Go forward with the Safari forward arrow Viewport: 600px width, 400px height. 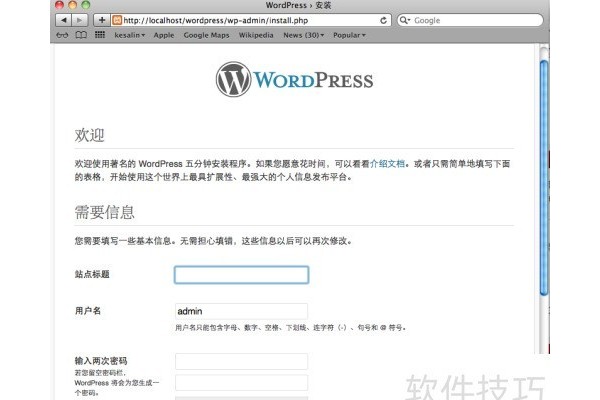[x=80, y=20]
